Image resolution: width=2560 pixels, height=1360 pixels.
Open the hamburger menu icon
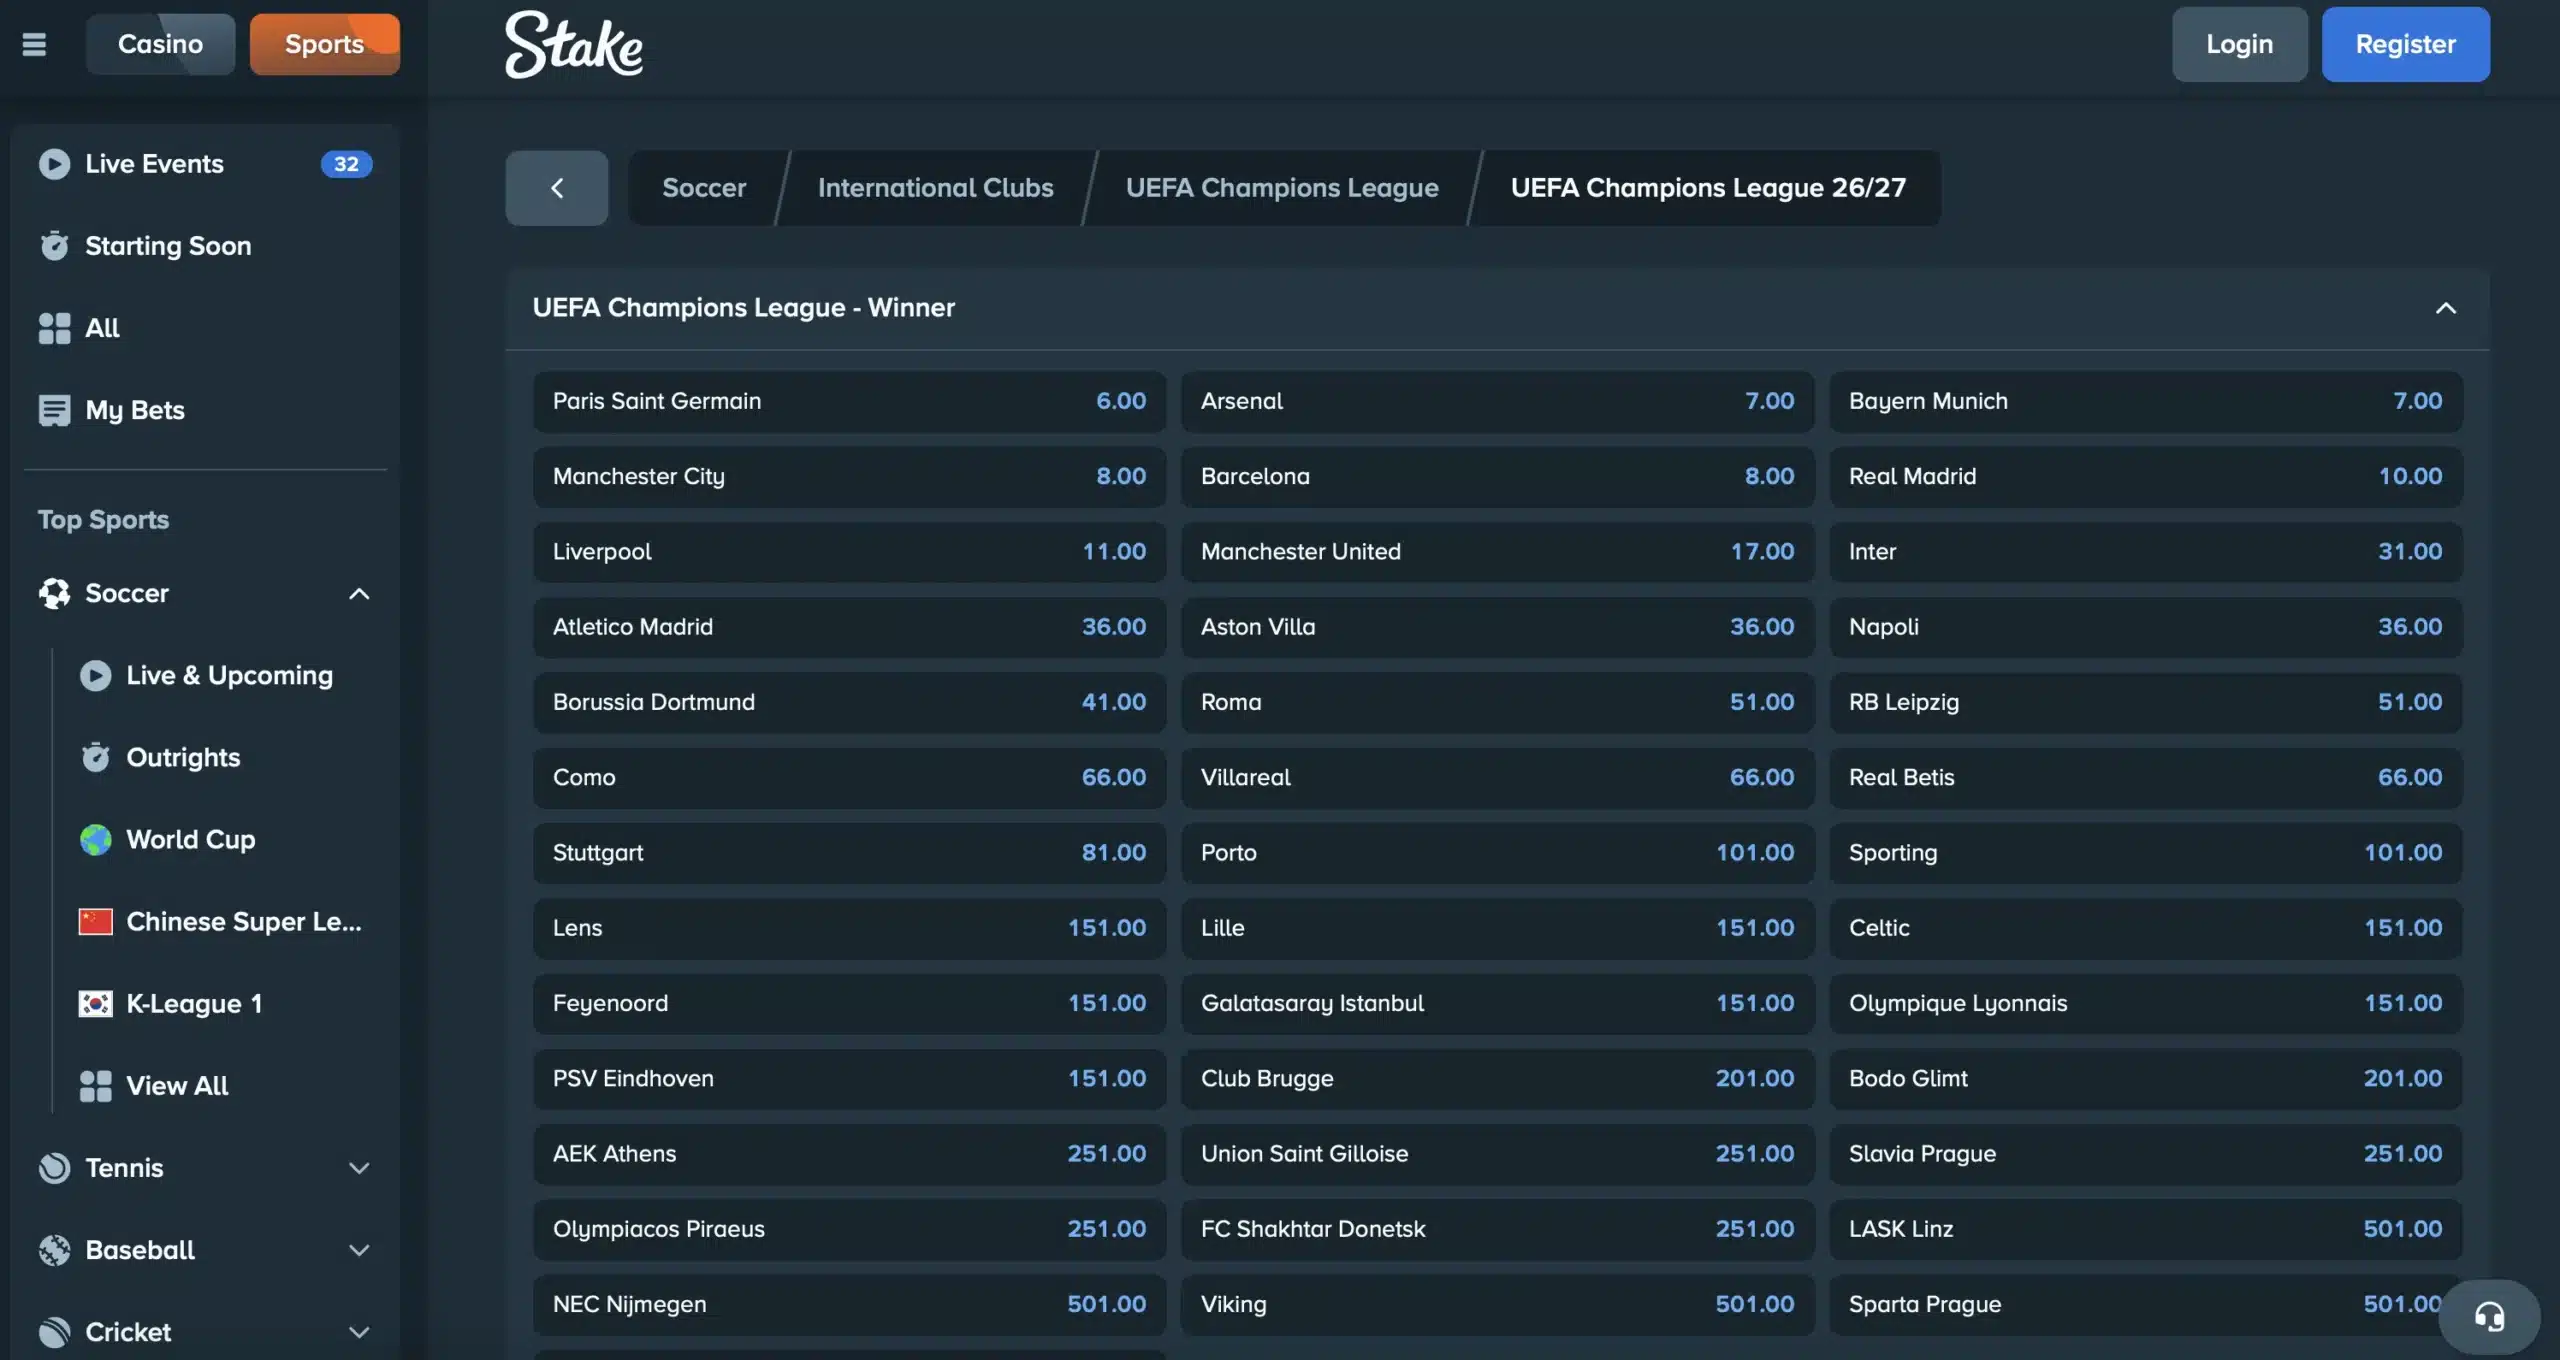pos(34,44)
